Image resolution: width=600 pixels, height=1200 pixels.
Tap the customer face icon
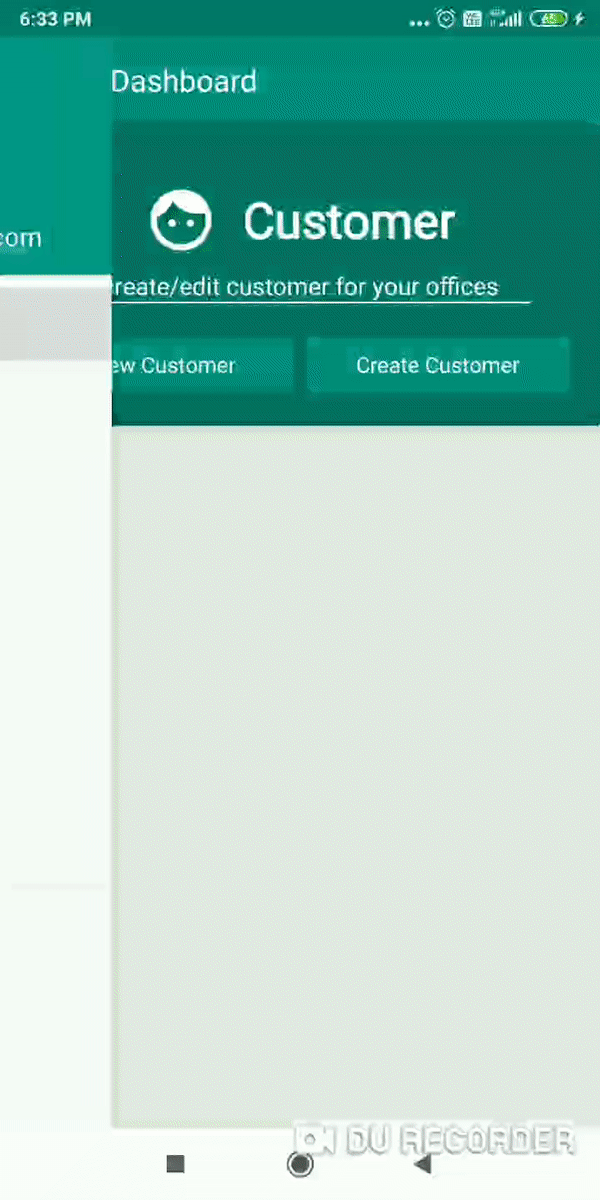tap(181, 221)
